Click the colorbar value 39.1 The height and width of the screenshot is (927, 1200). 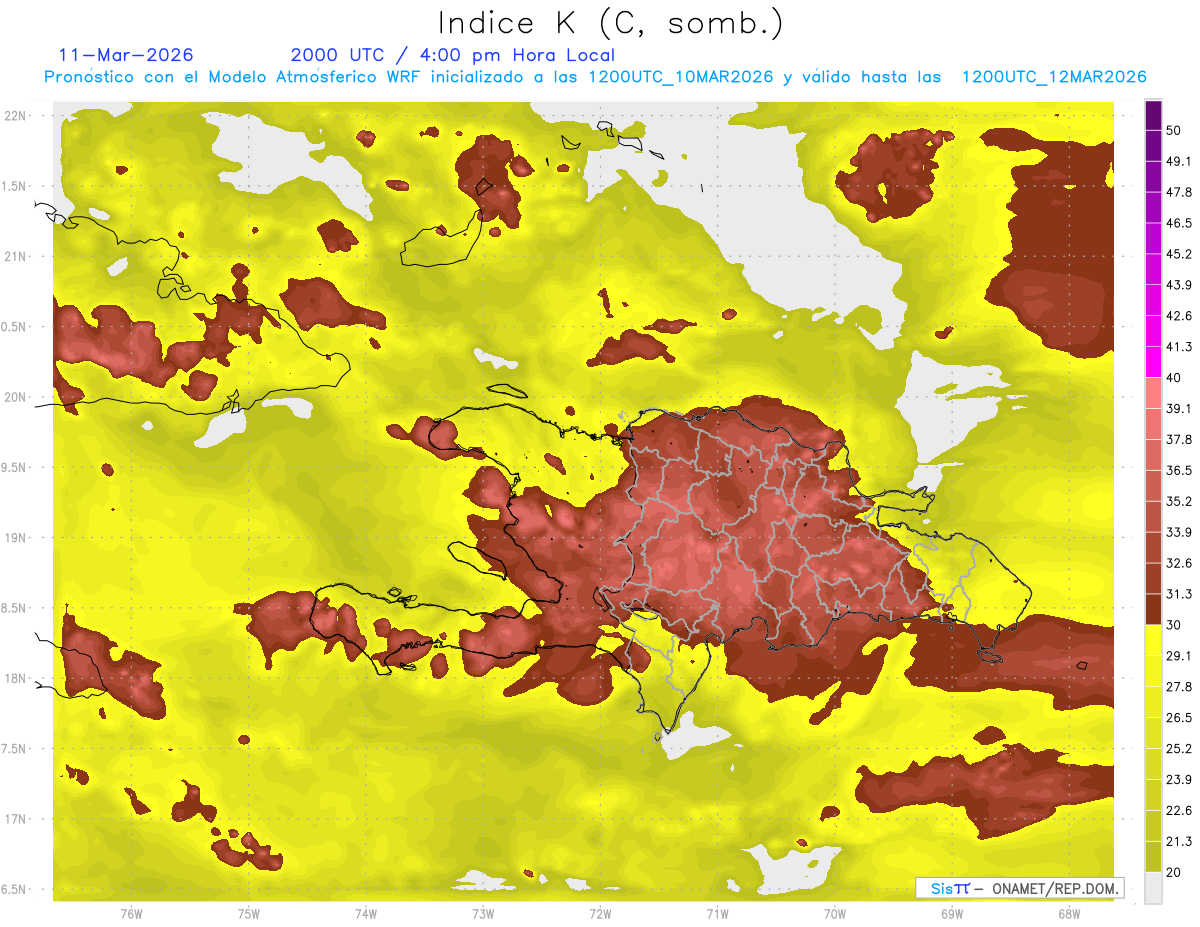pos(1178,409)
